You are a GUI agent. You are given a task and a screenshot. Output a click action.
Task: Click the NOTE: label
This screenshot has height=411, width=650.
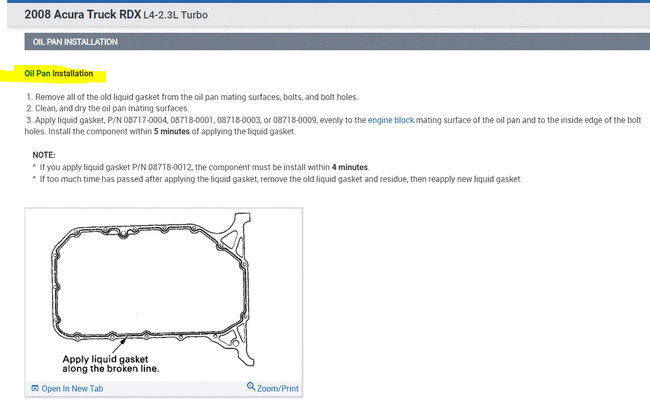point(44,155)
